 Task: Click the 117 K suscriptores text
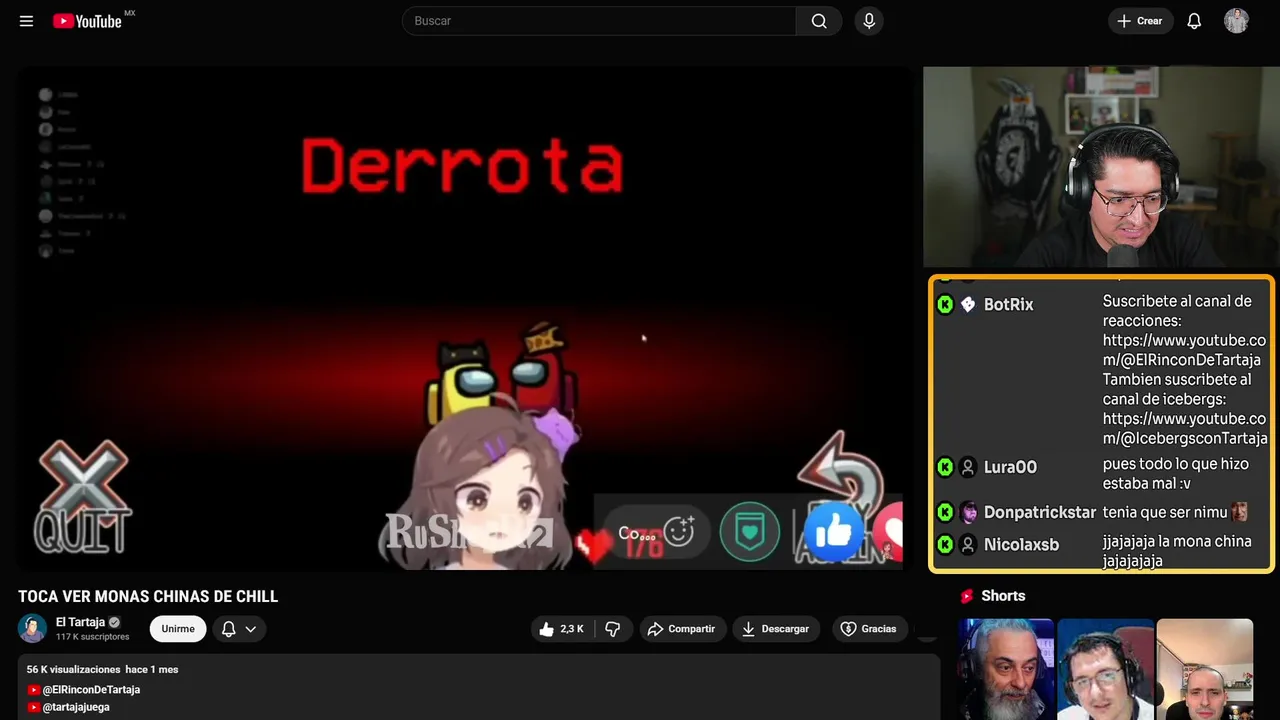tap(92, 637)
